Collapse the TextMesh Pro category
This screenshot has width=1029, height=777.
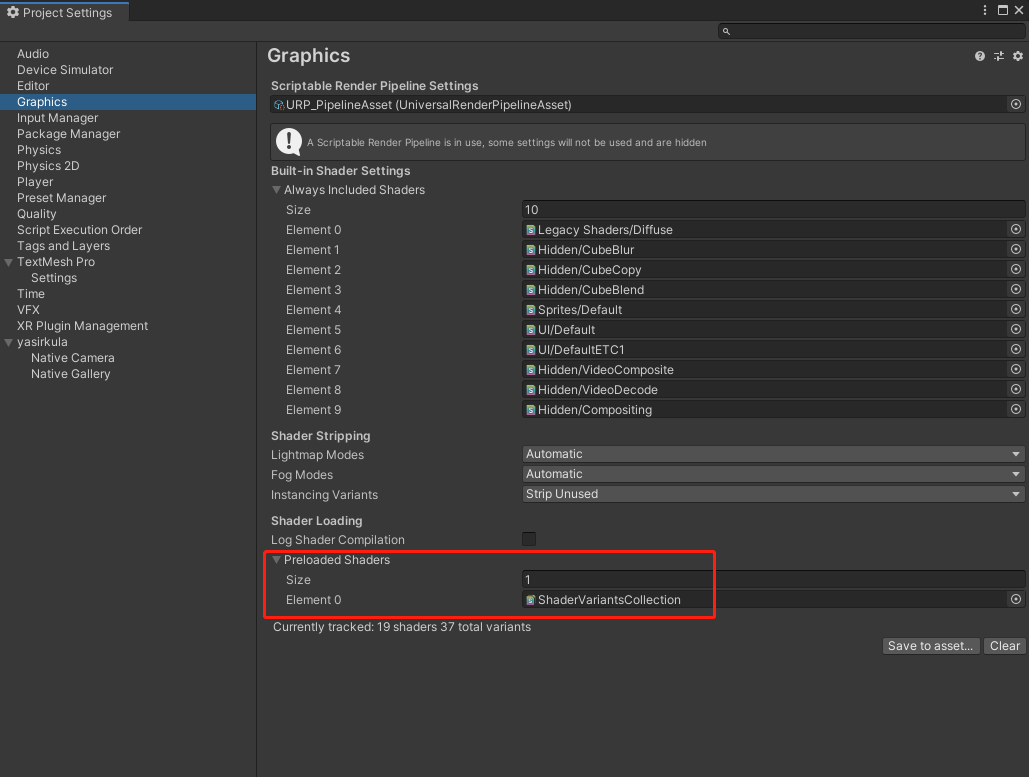(9, 262)
